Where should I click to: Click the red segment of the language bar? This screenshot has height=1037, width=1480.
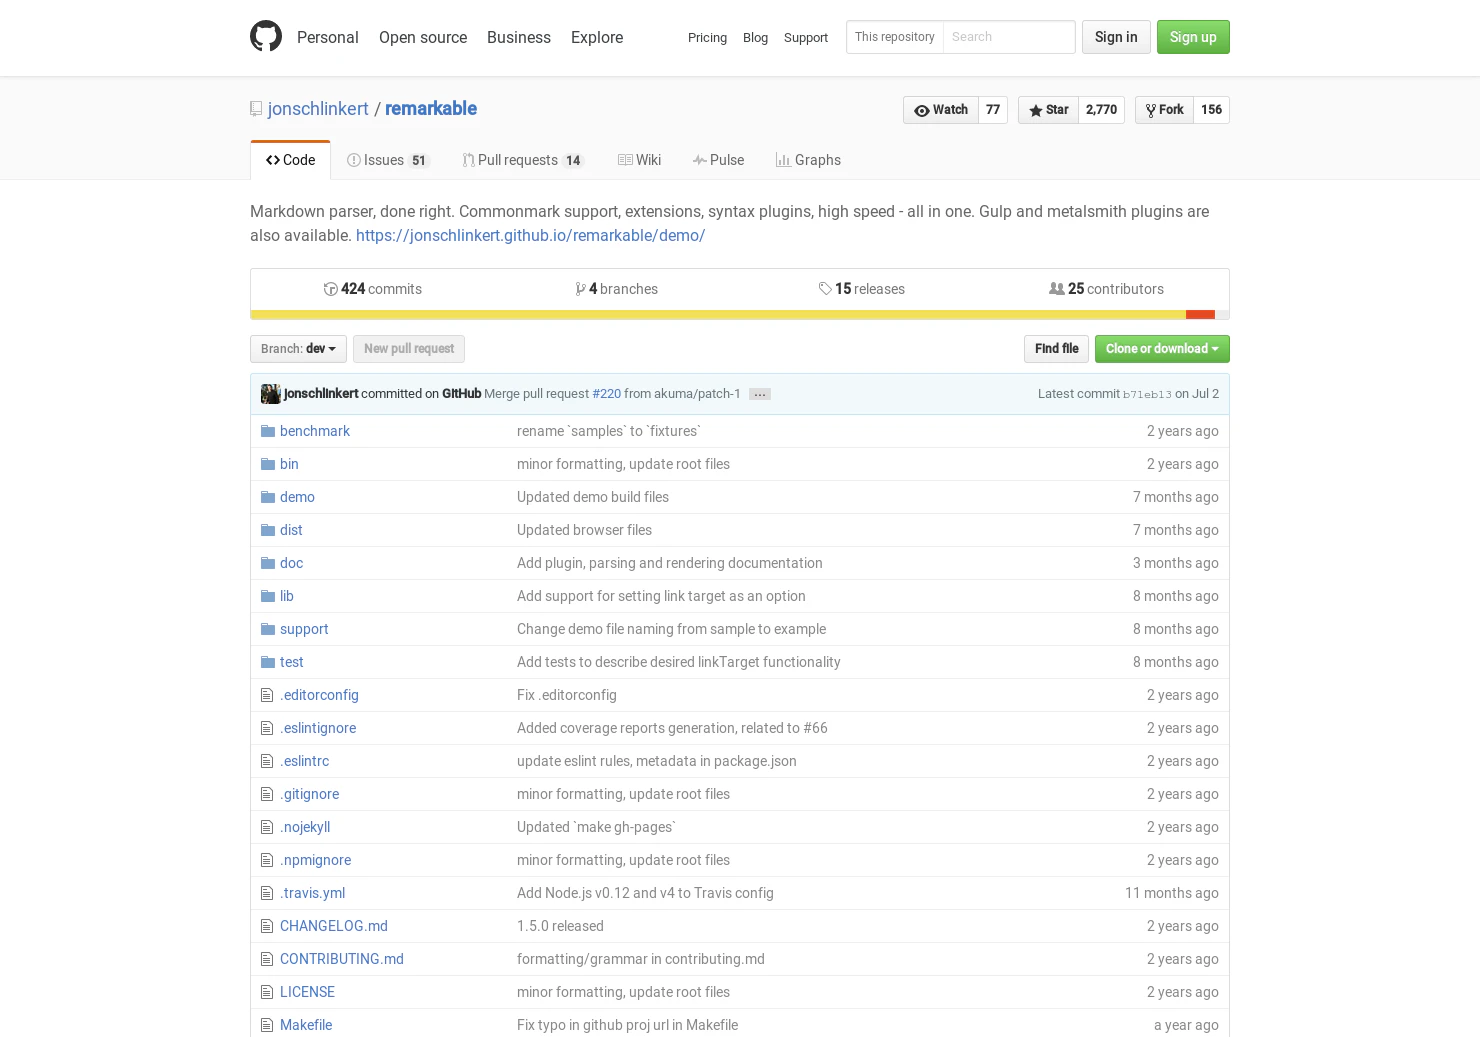click(x=1200, y=315)
